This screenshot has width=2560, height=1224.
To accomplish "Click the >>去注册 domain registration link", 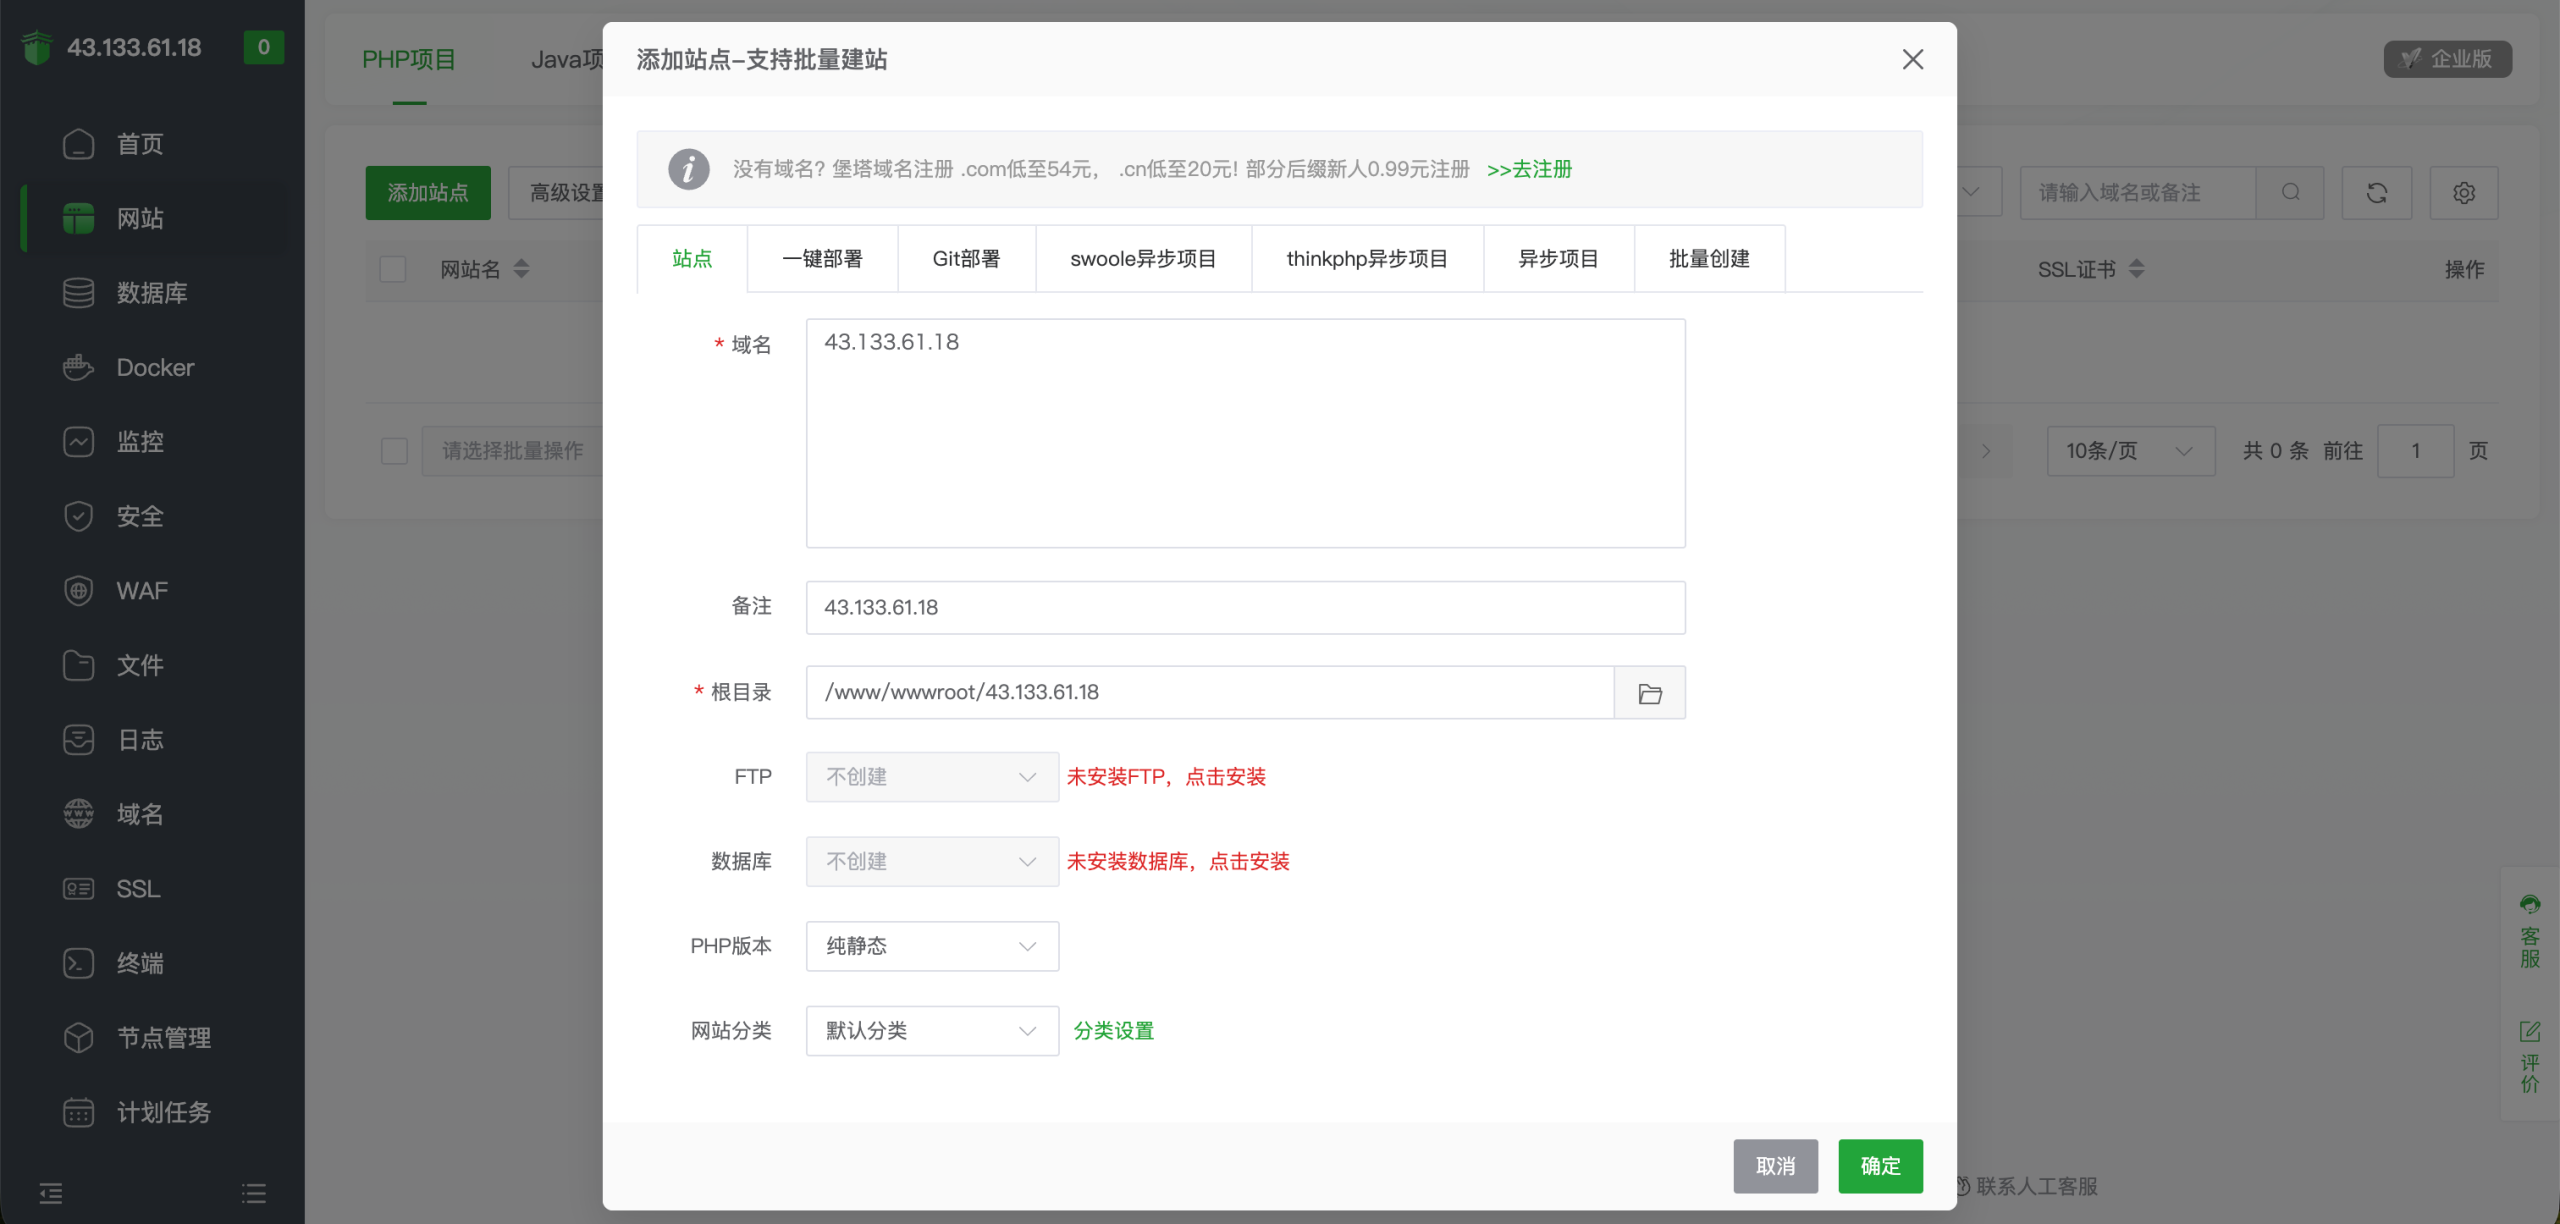I will pos(1529,169).
